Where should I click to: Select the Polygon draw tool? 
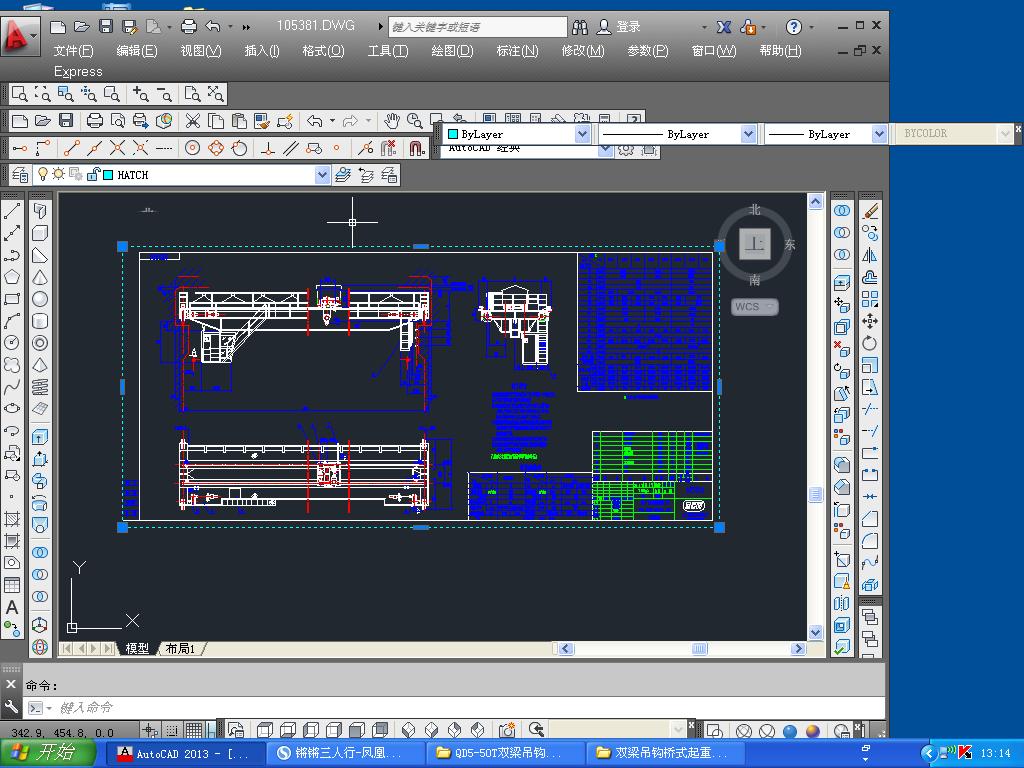click(x=12, y=277)
